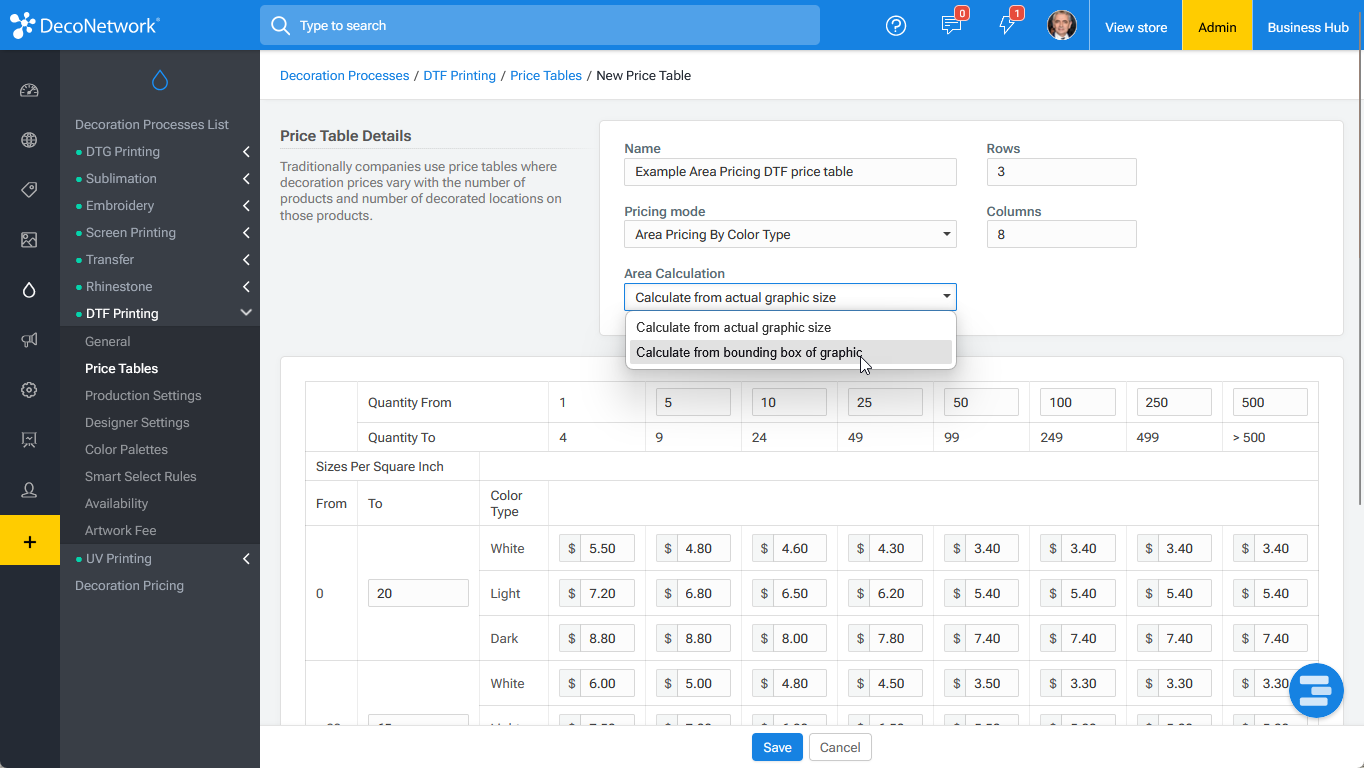Open the price tag icon in sidebar
The width and height of the screenshot is (1364, 768).
[29, 190]
